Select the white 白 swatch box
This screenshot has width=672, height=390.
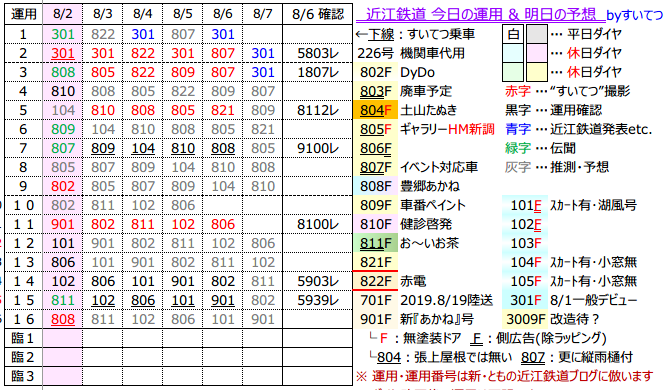513,34
